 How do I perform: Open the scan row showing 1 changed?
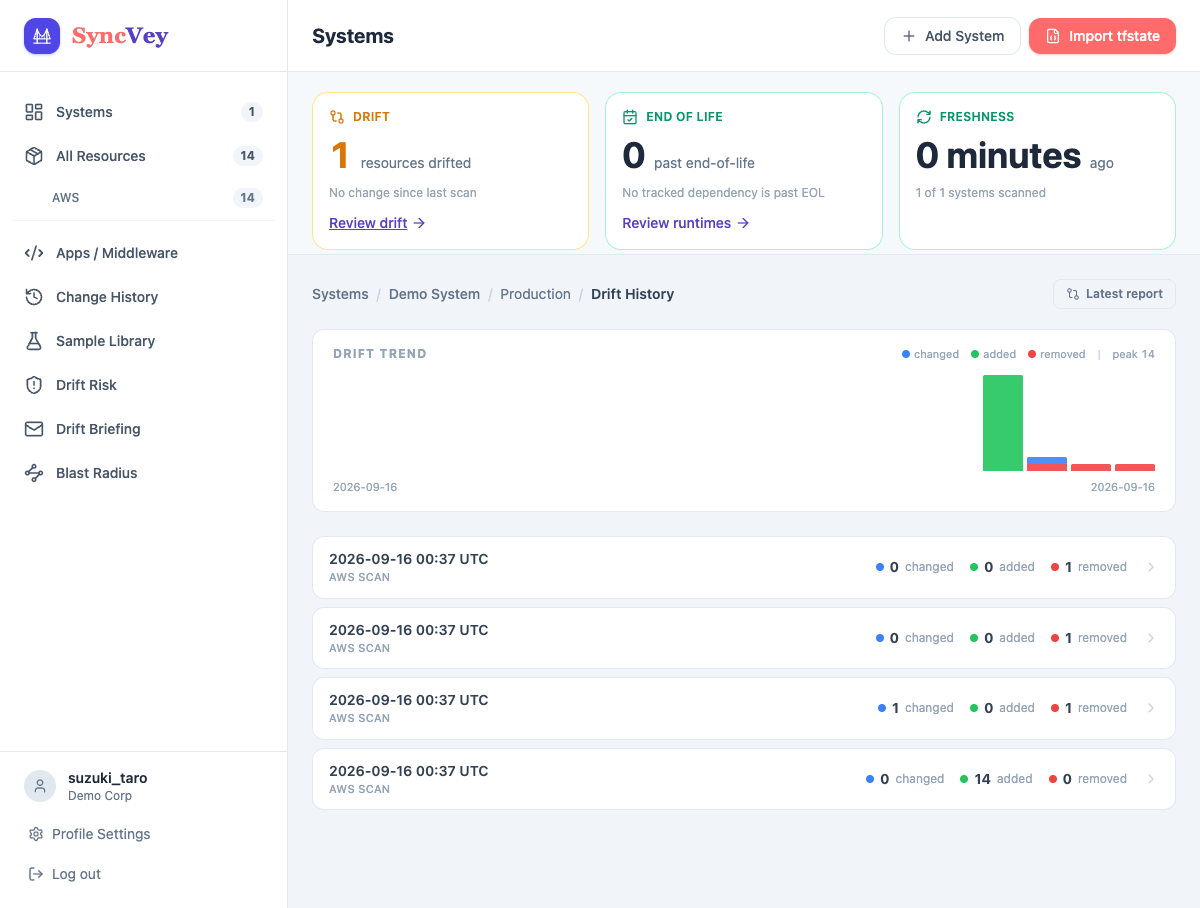pos(744,708)
